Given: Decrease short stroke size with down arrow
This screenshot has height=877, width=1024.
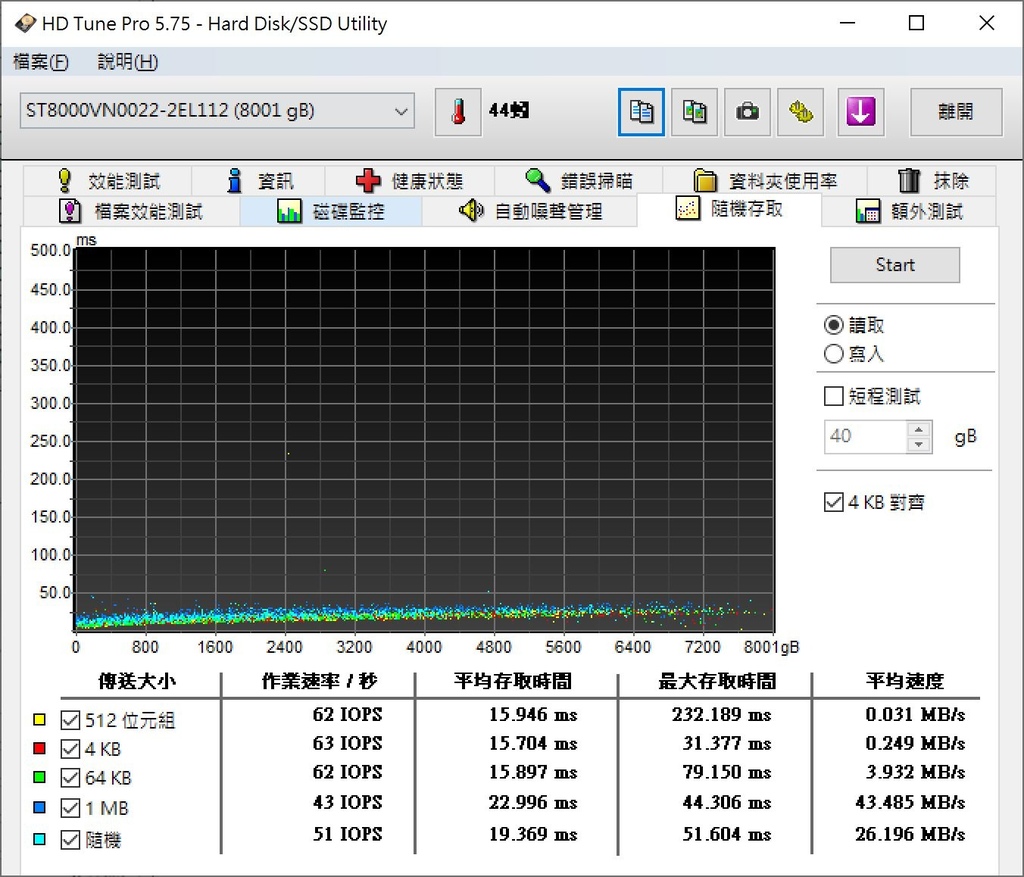Looking at the screenshot, I should click(919, 445).
